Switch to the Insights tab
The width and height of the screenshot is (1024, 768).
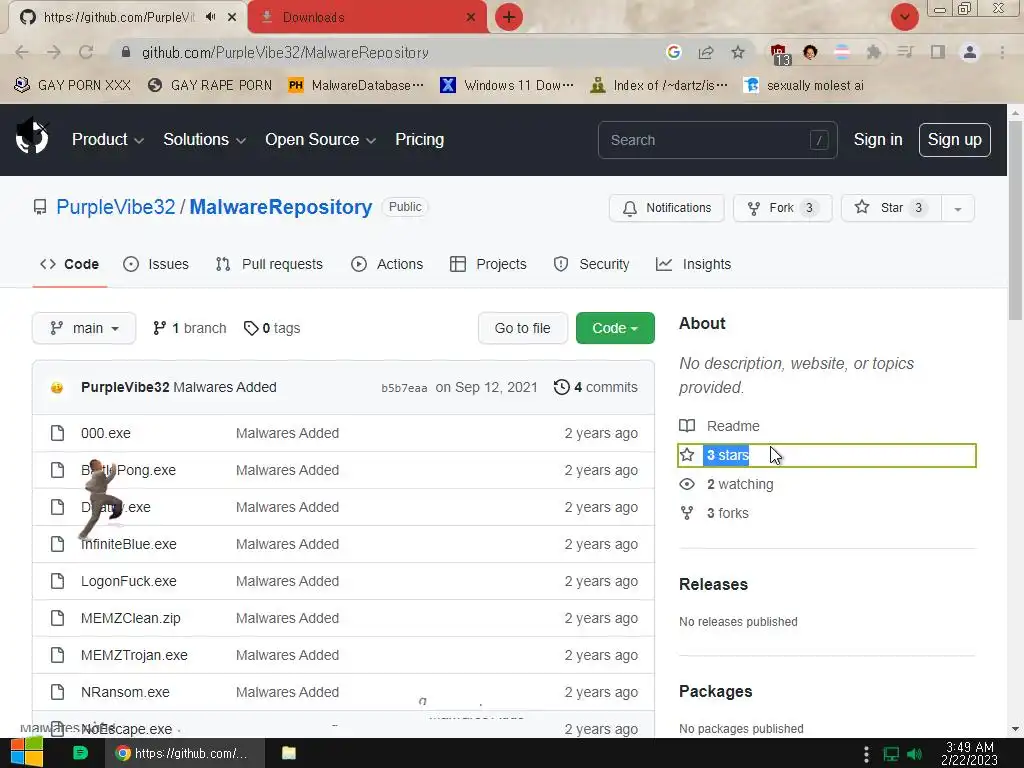click(x=694, y=264)
